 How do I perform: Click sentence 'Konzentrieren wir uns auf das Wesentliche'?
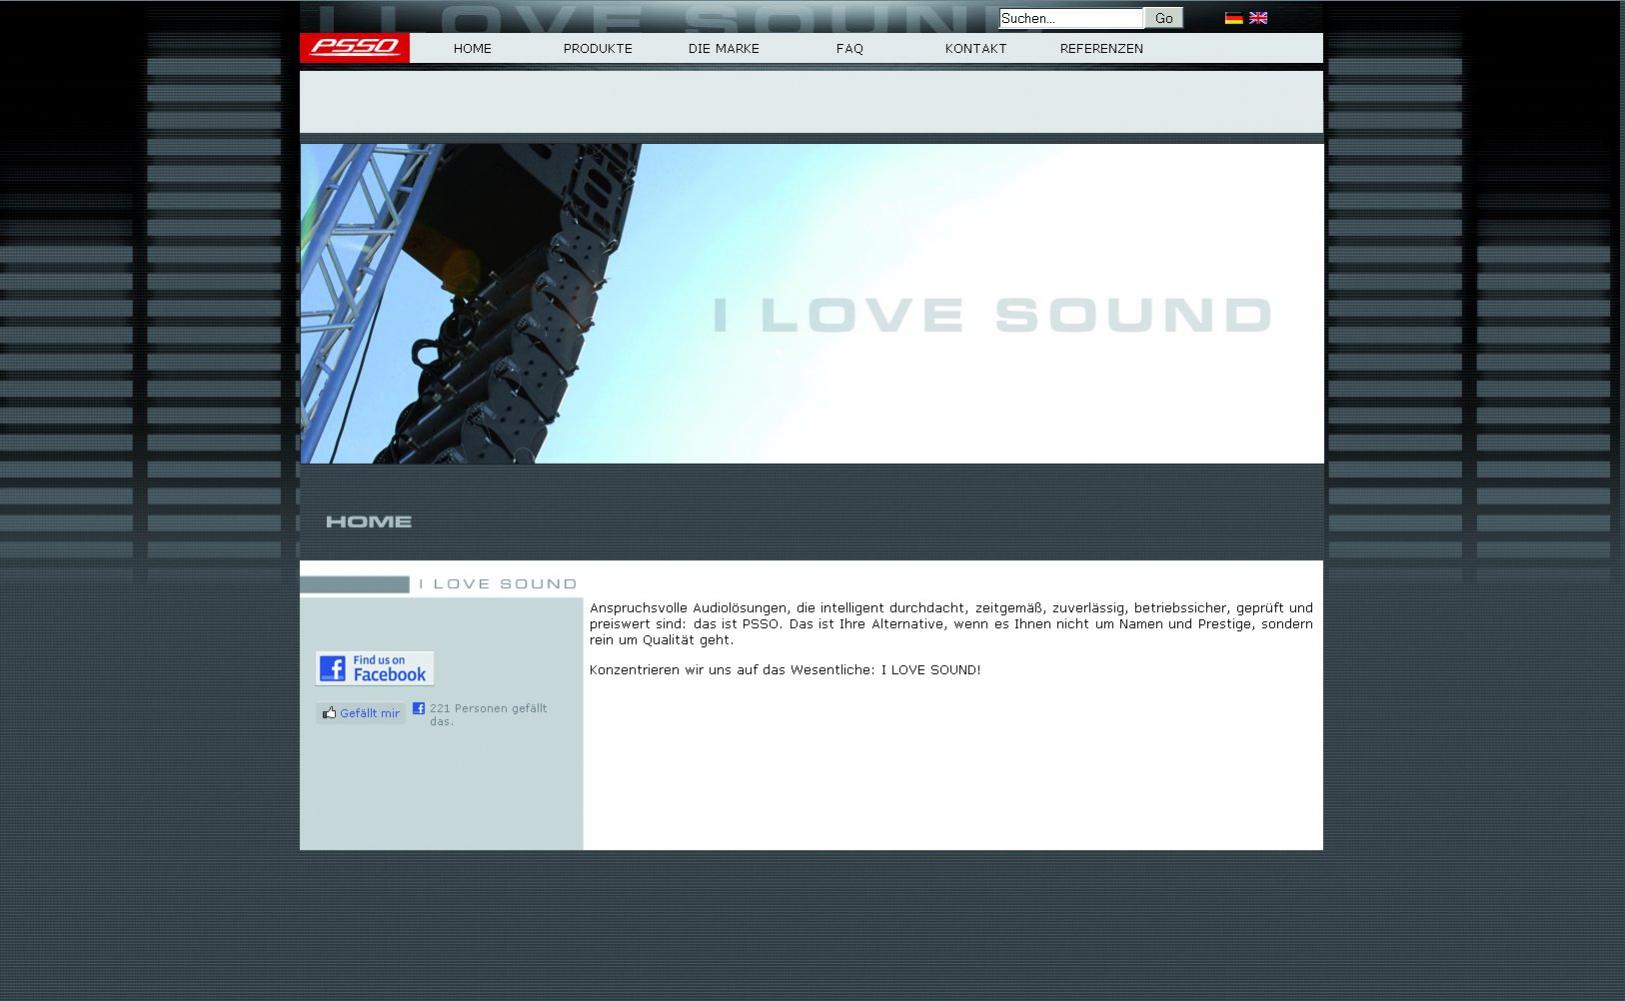coord(785,670)
